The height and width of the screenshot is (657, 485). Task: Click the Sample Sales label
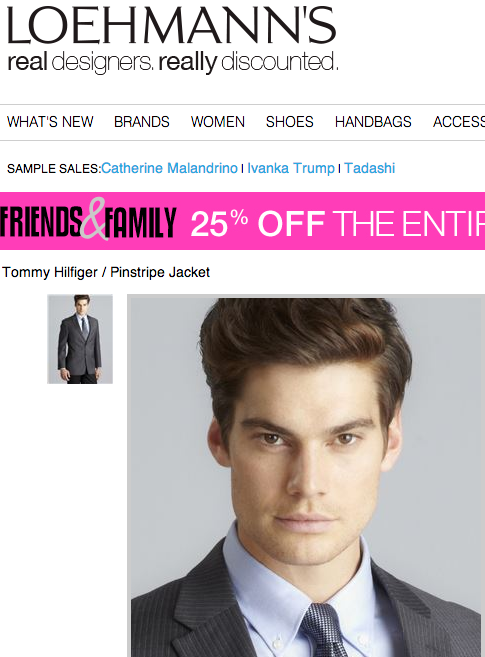54,168
